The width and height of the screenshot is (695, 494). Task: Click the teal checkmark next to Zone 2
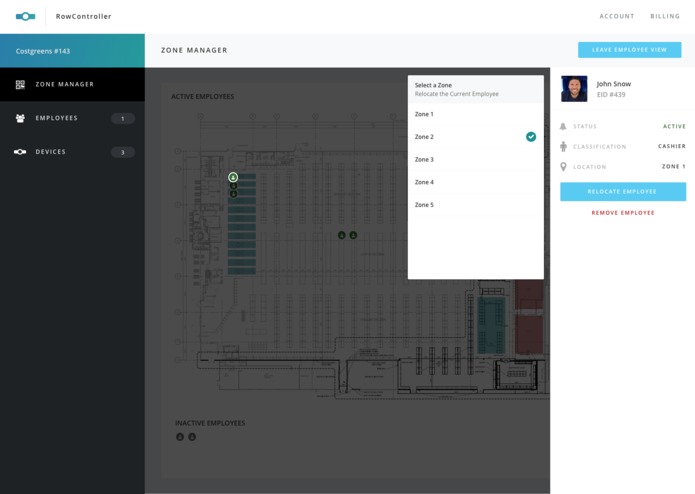[x=531, y=136]
